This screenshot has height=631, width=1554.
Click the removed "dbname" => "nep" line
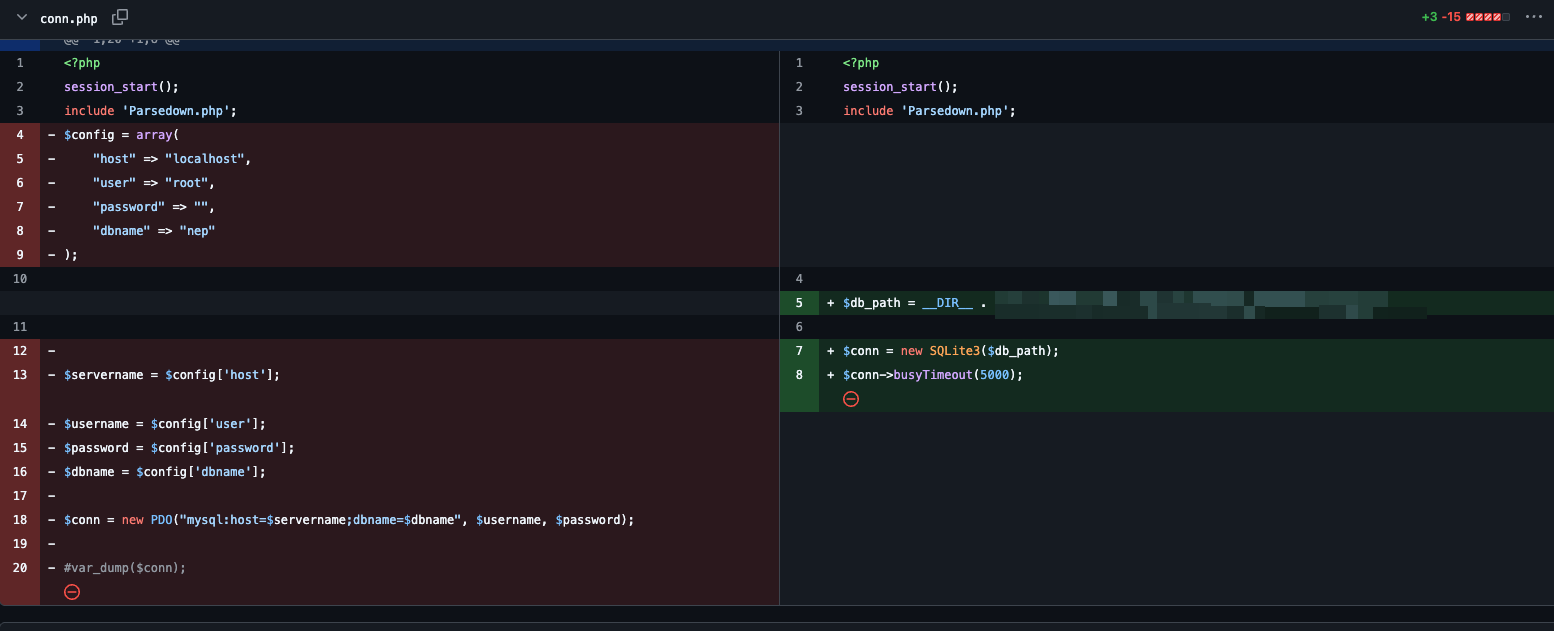click(154, 231)
